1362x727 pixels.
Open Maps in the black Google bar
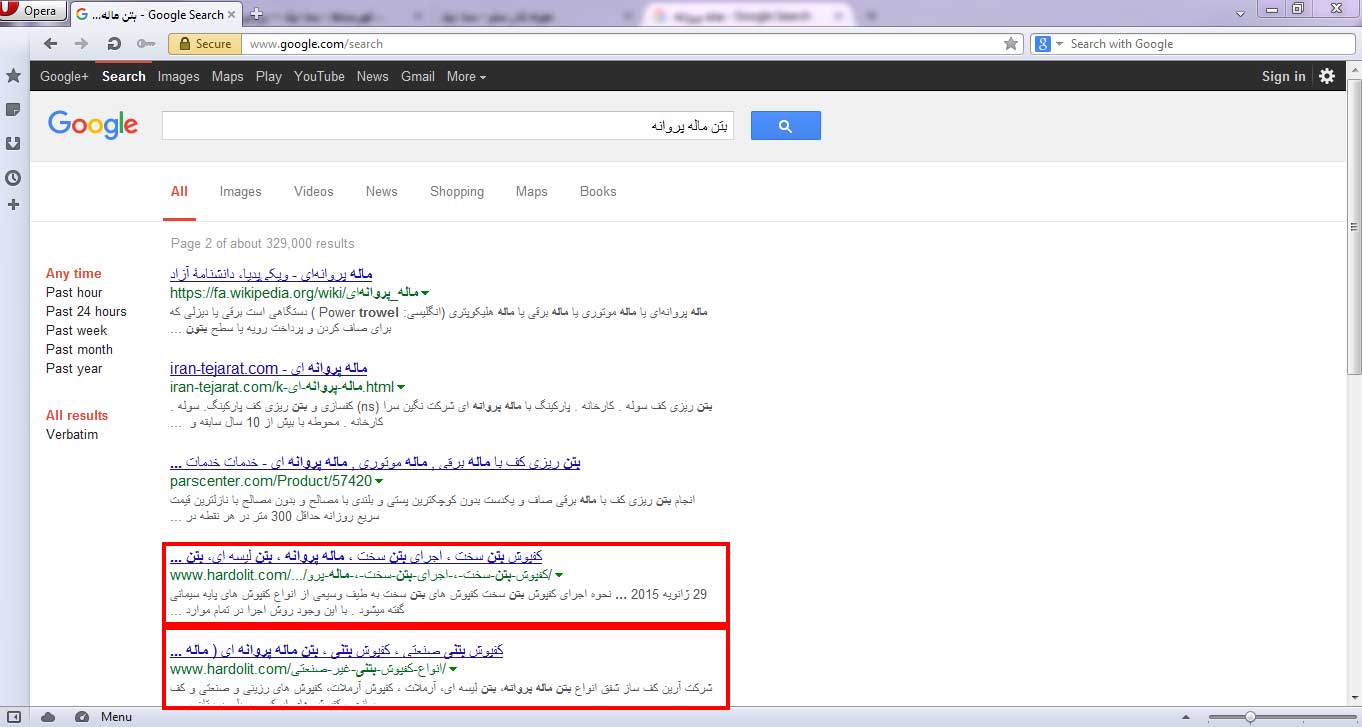pos(227,76)
